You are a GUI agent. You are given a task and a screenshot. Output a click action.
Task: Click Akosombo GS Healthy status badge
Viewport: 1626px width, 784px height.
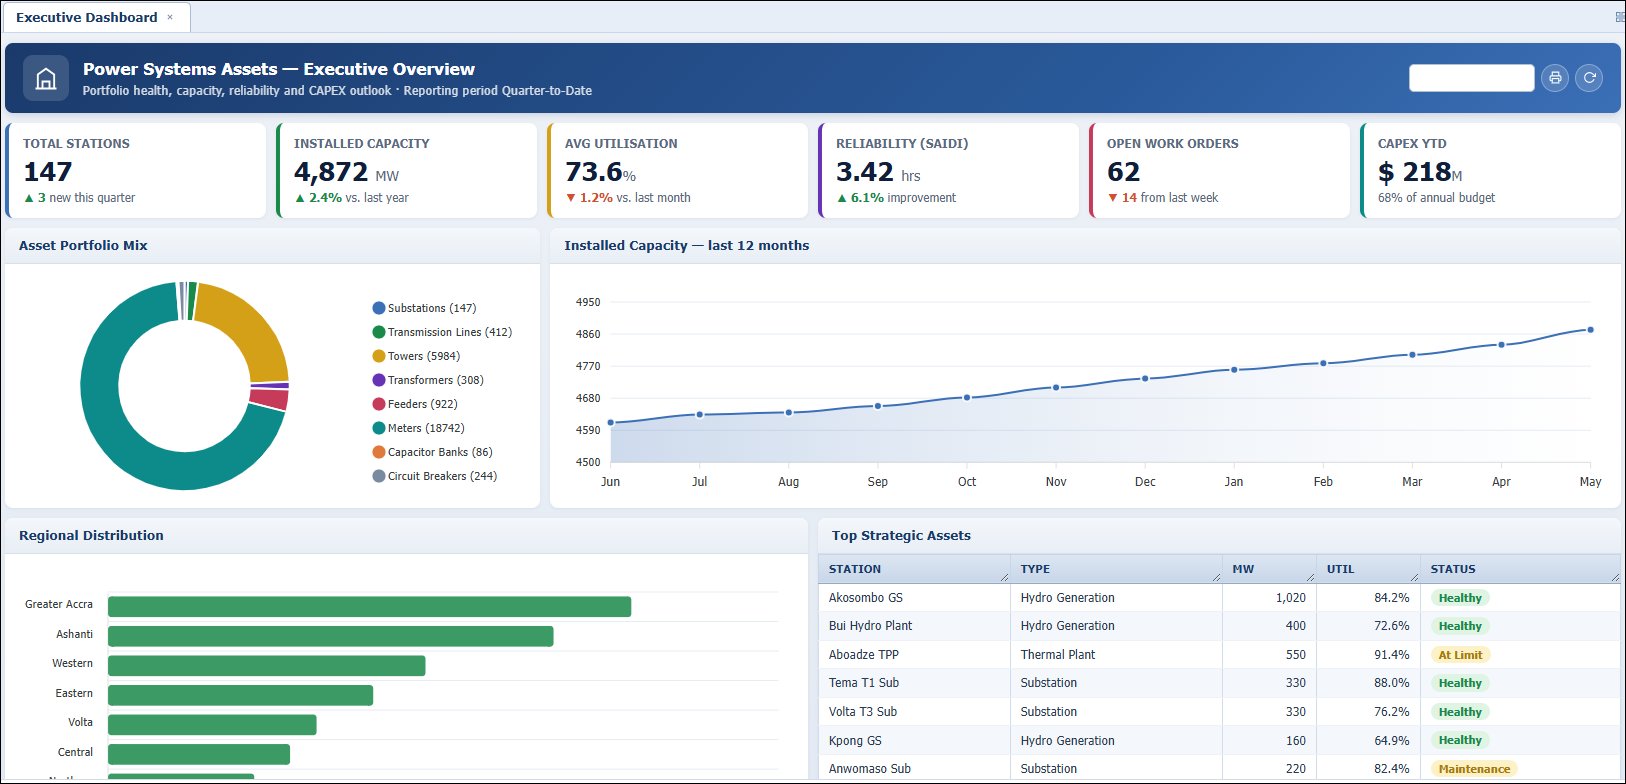[1460, 598]
